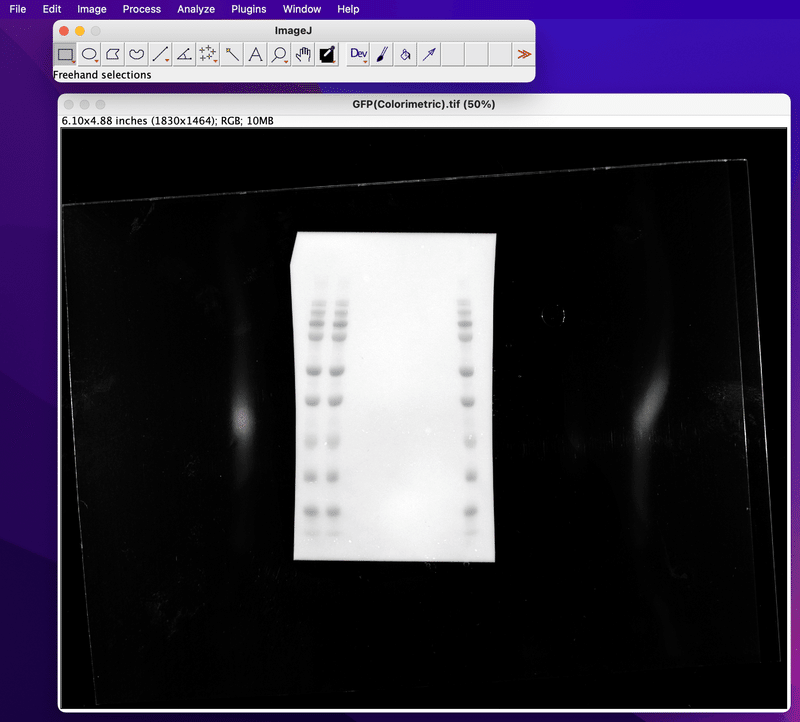This screenshot has width=800, height=722.
Task: Select the Polygon selection tool
Action: tap(113, 54)
